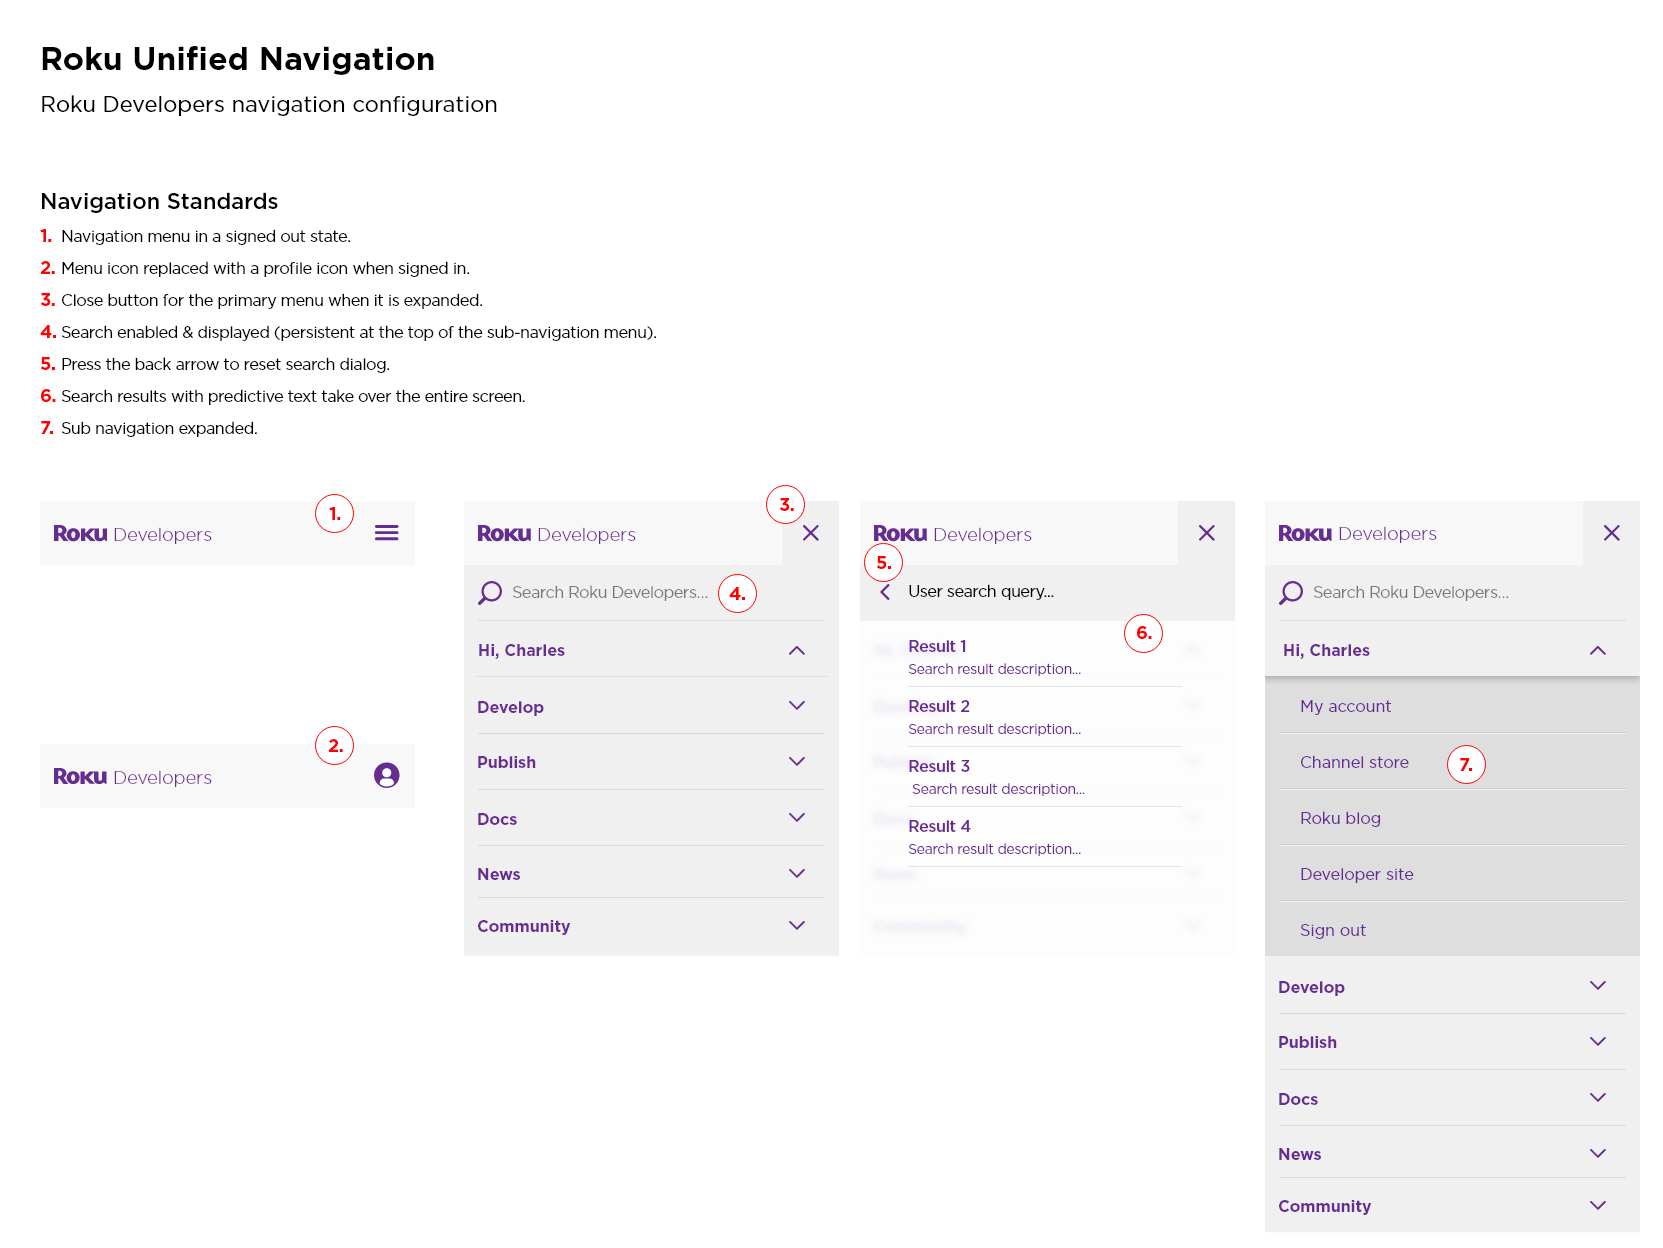Select Publish menu label in second panel
1663x1248 pixels.
[506, 762]
